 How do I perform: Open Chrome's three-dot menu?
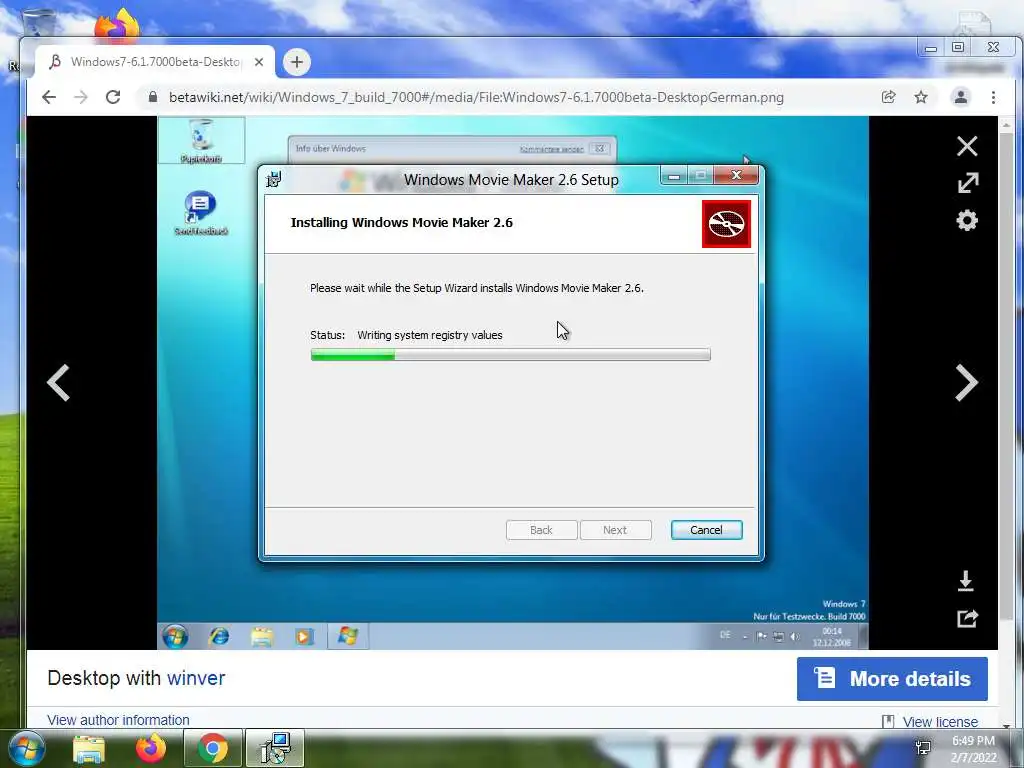[x=993, y=97]
